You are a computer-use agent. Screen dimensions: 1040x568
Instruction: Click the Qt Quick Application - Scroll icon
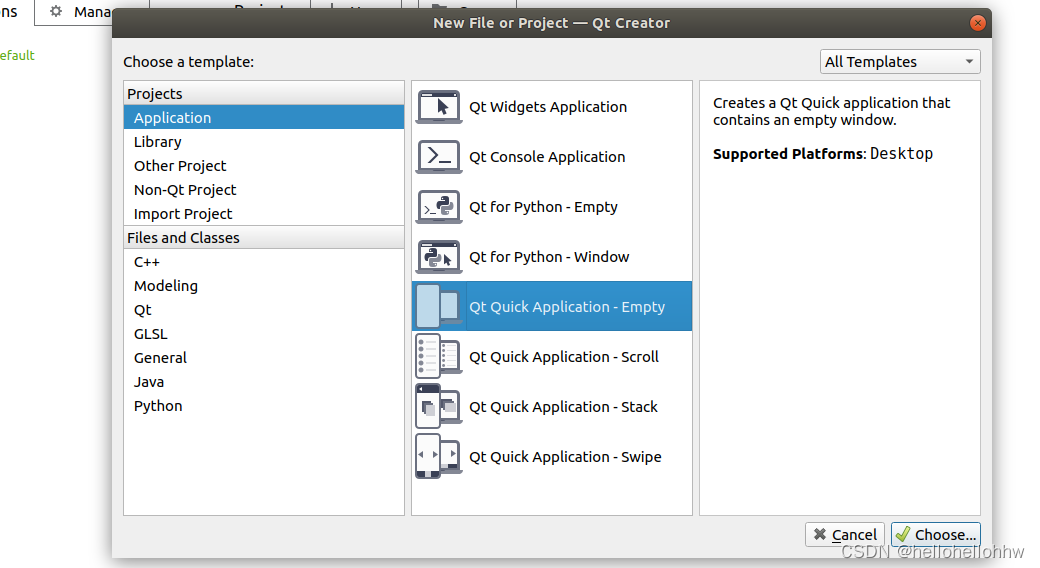click(x=438, y=356)
